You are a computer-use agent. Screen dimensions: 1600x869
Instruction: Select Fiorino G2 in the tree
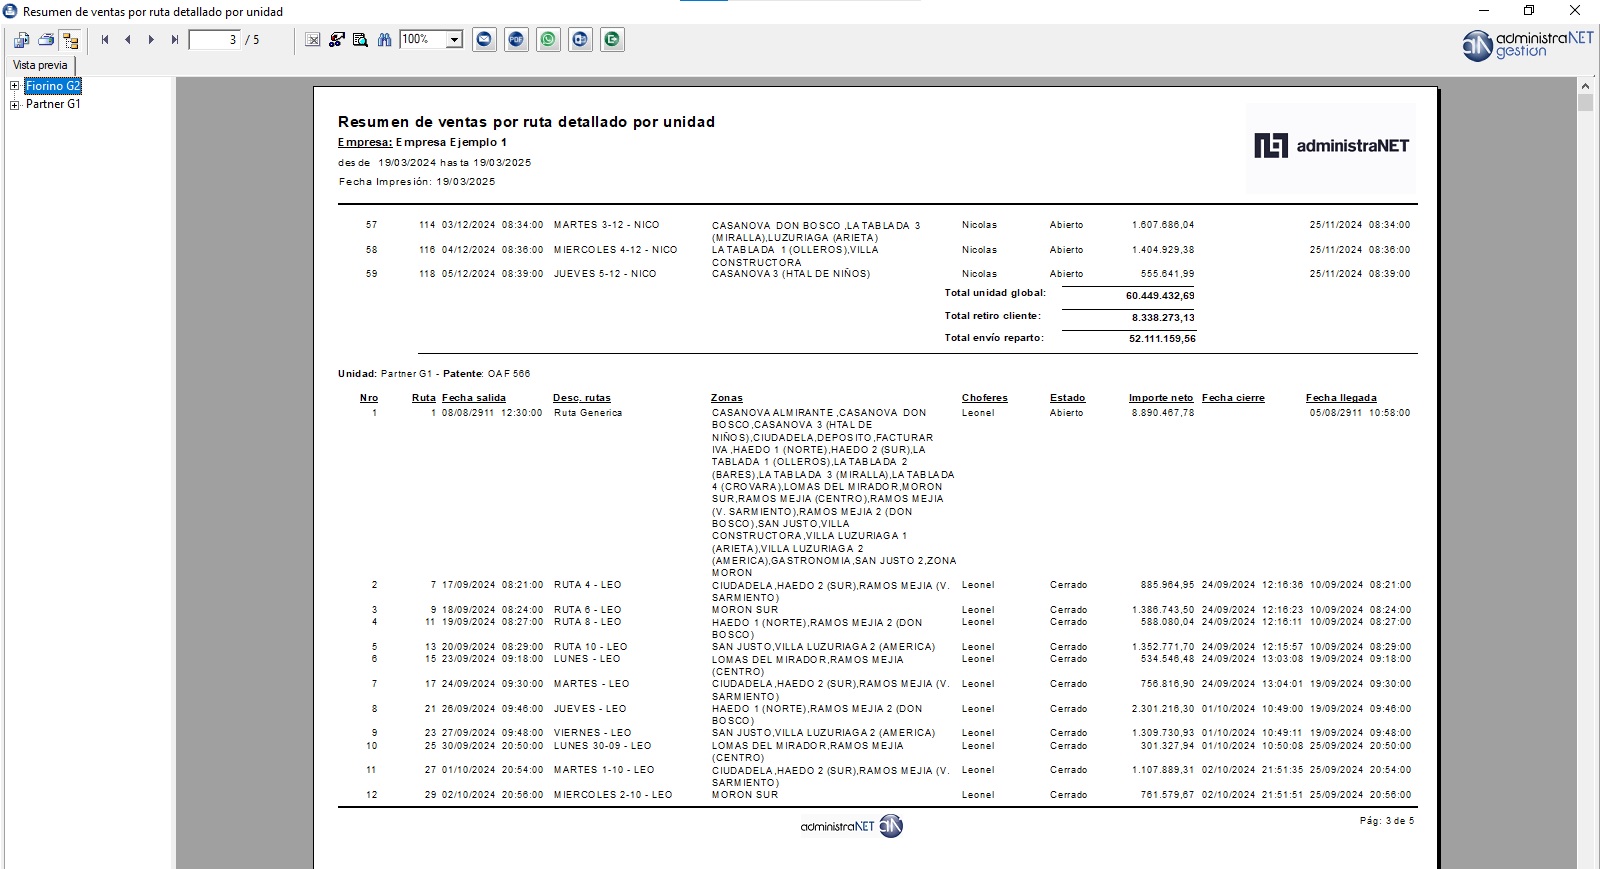tap(53, 86)
